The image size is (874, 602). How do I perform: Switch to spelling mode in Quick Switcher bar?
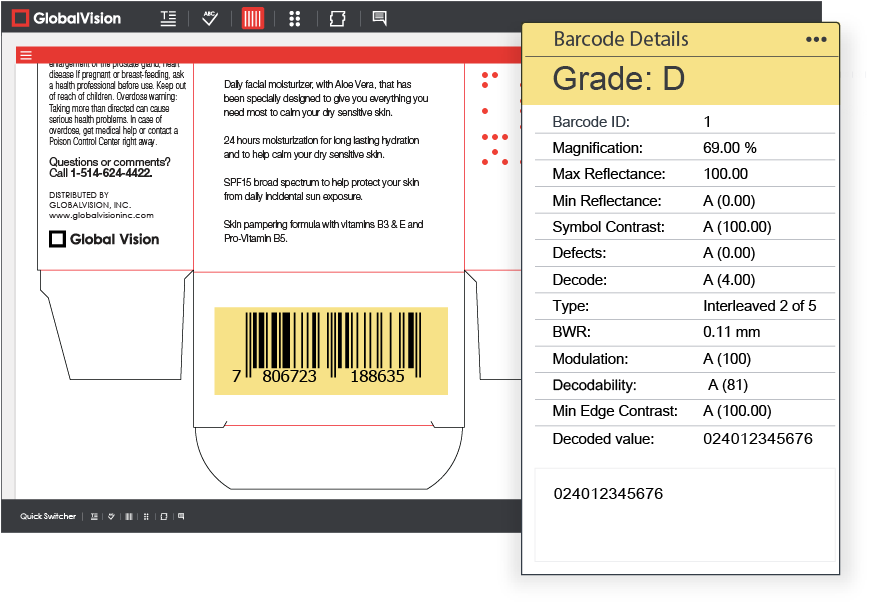click(111, 517)
